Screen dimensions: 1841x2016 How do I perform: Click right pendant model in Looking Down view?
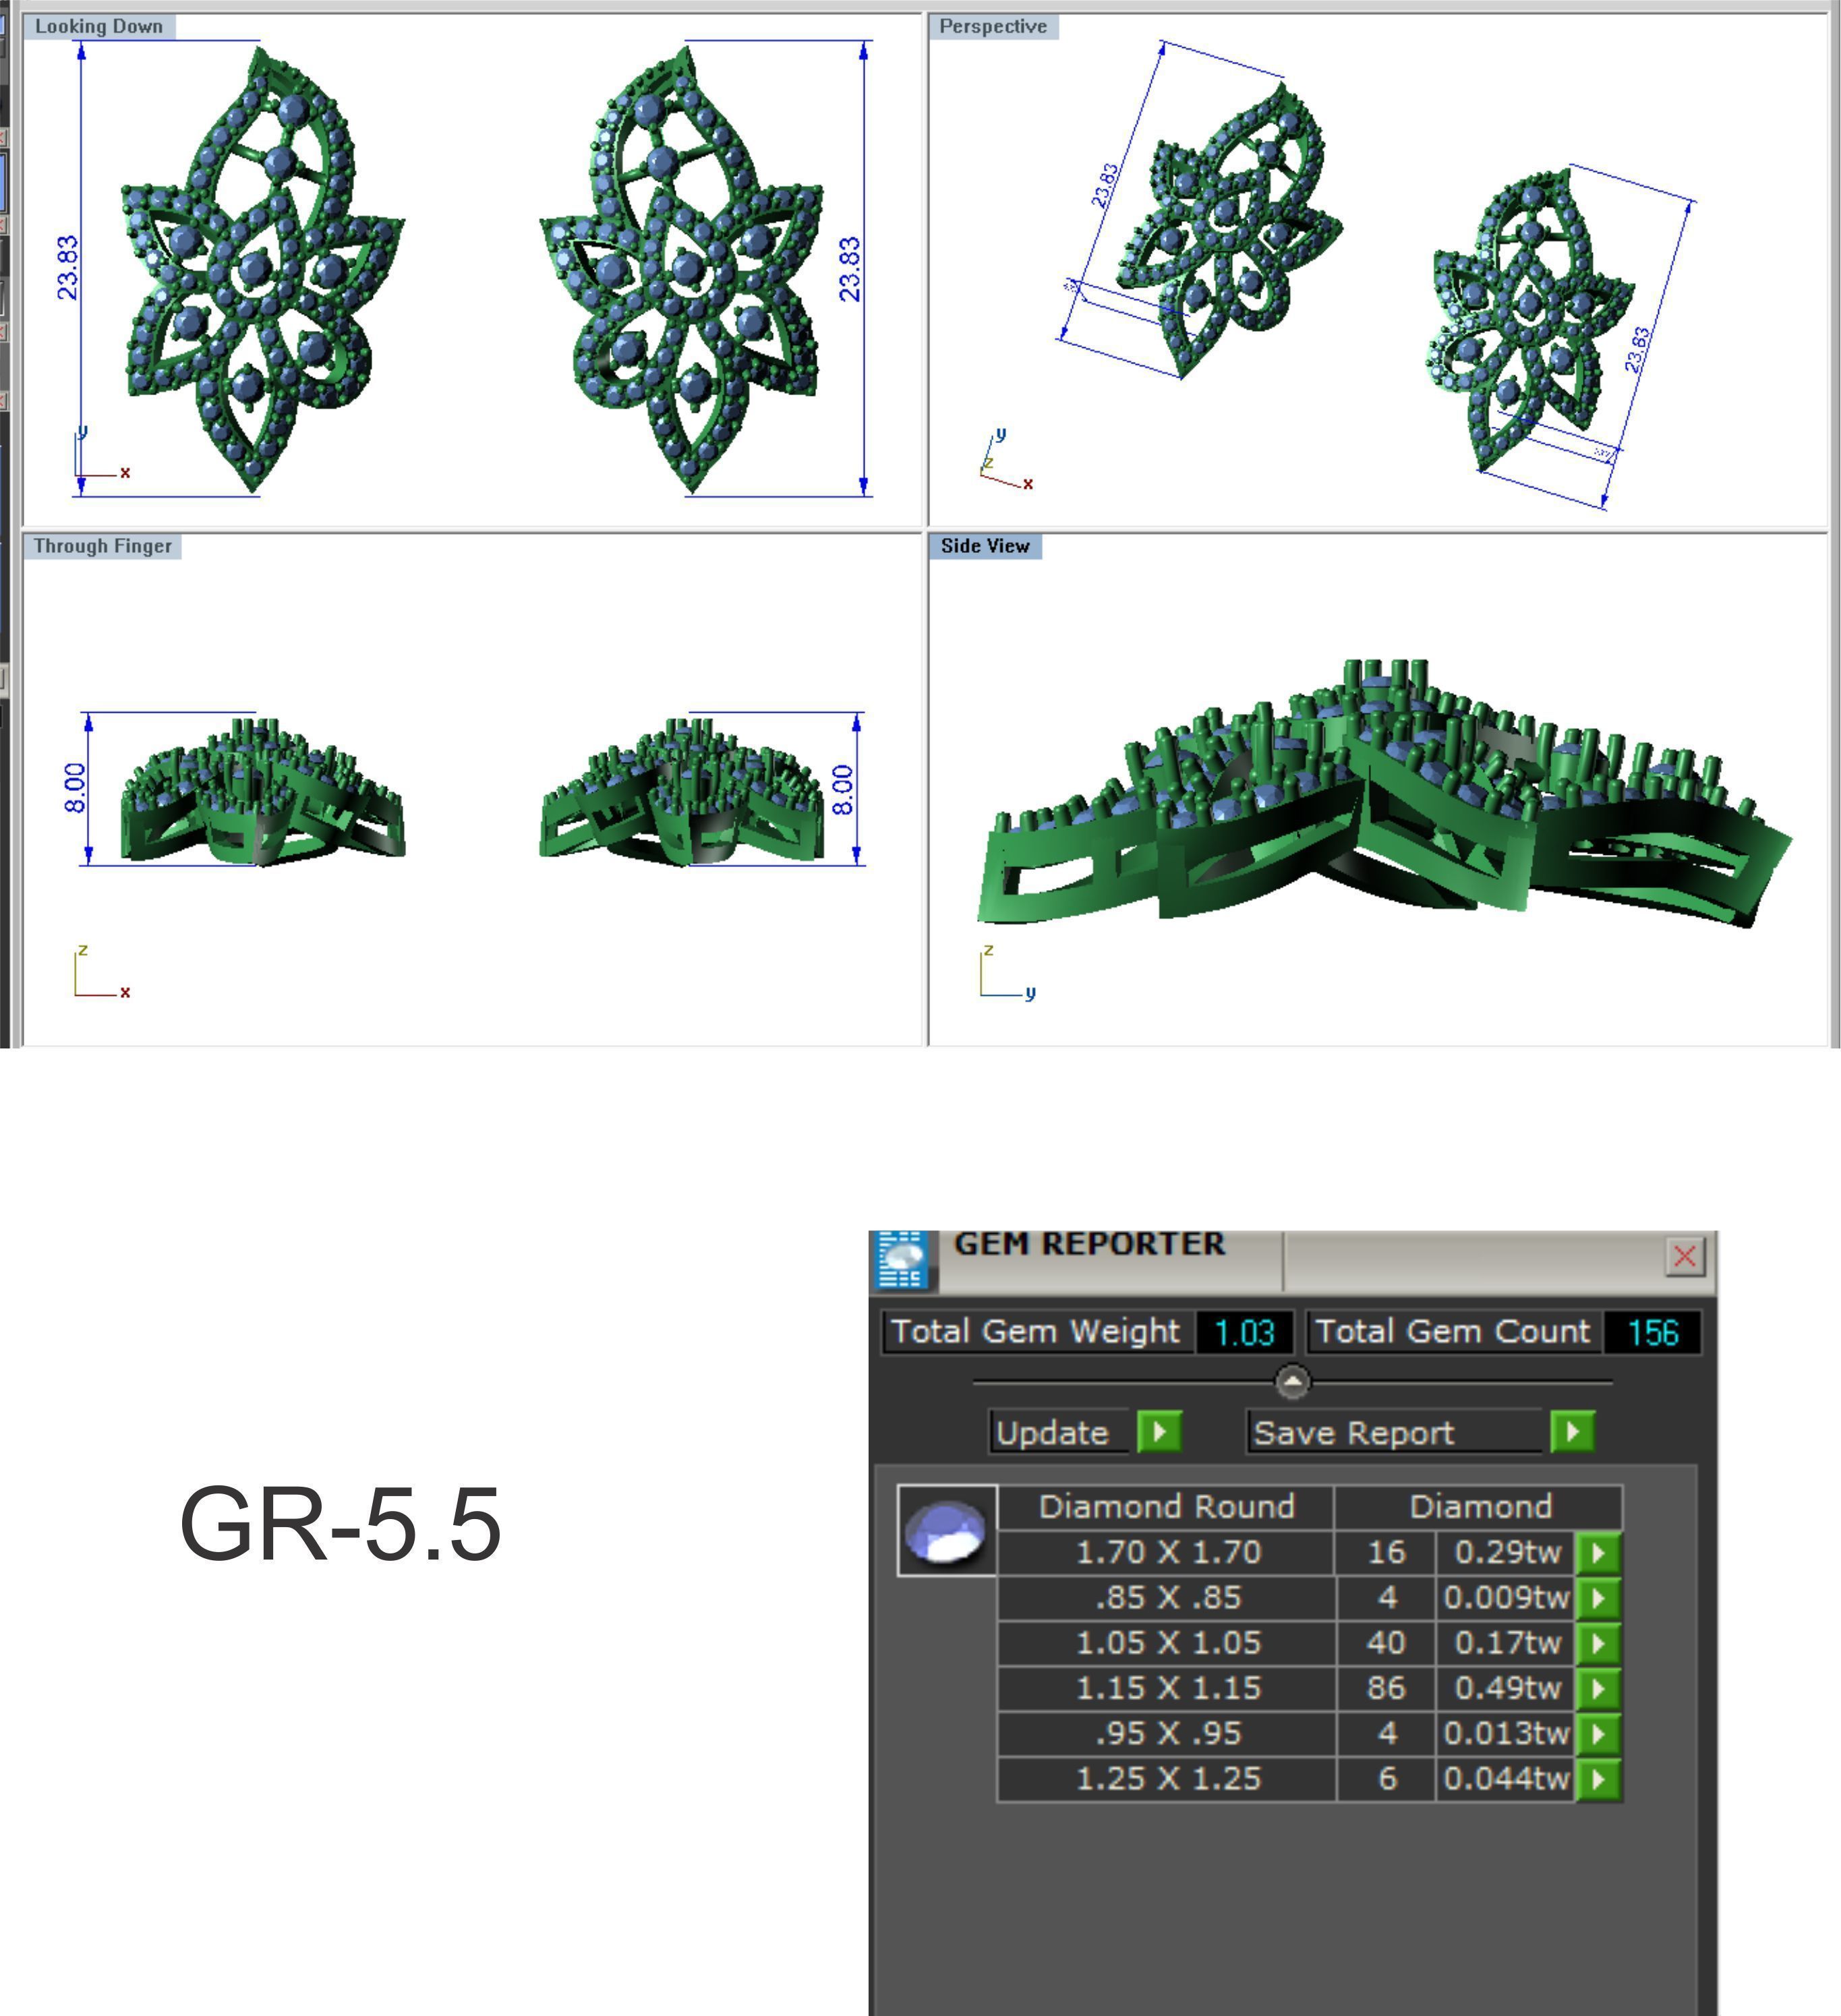682,268
